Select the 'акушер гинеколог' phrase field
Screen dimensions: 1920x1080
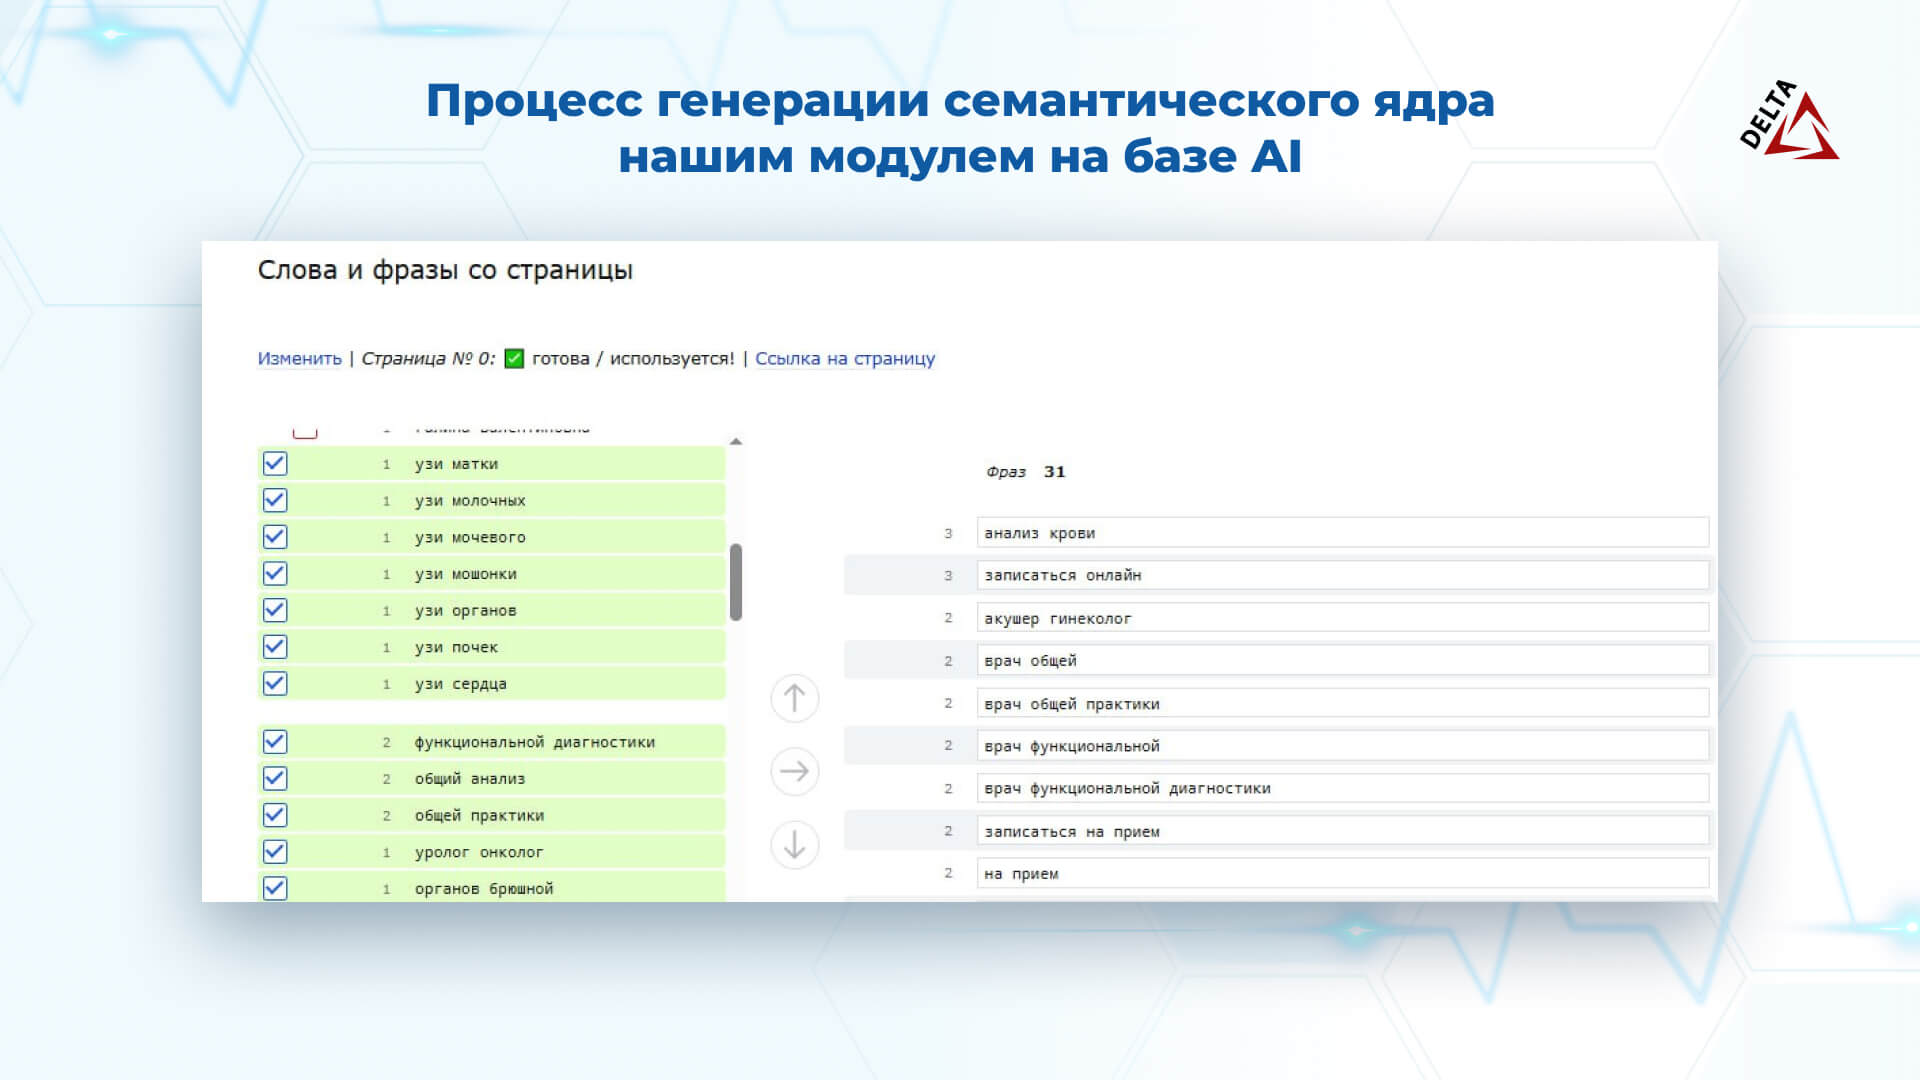[1342, 618]
